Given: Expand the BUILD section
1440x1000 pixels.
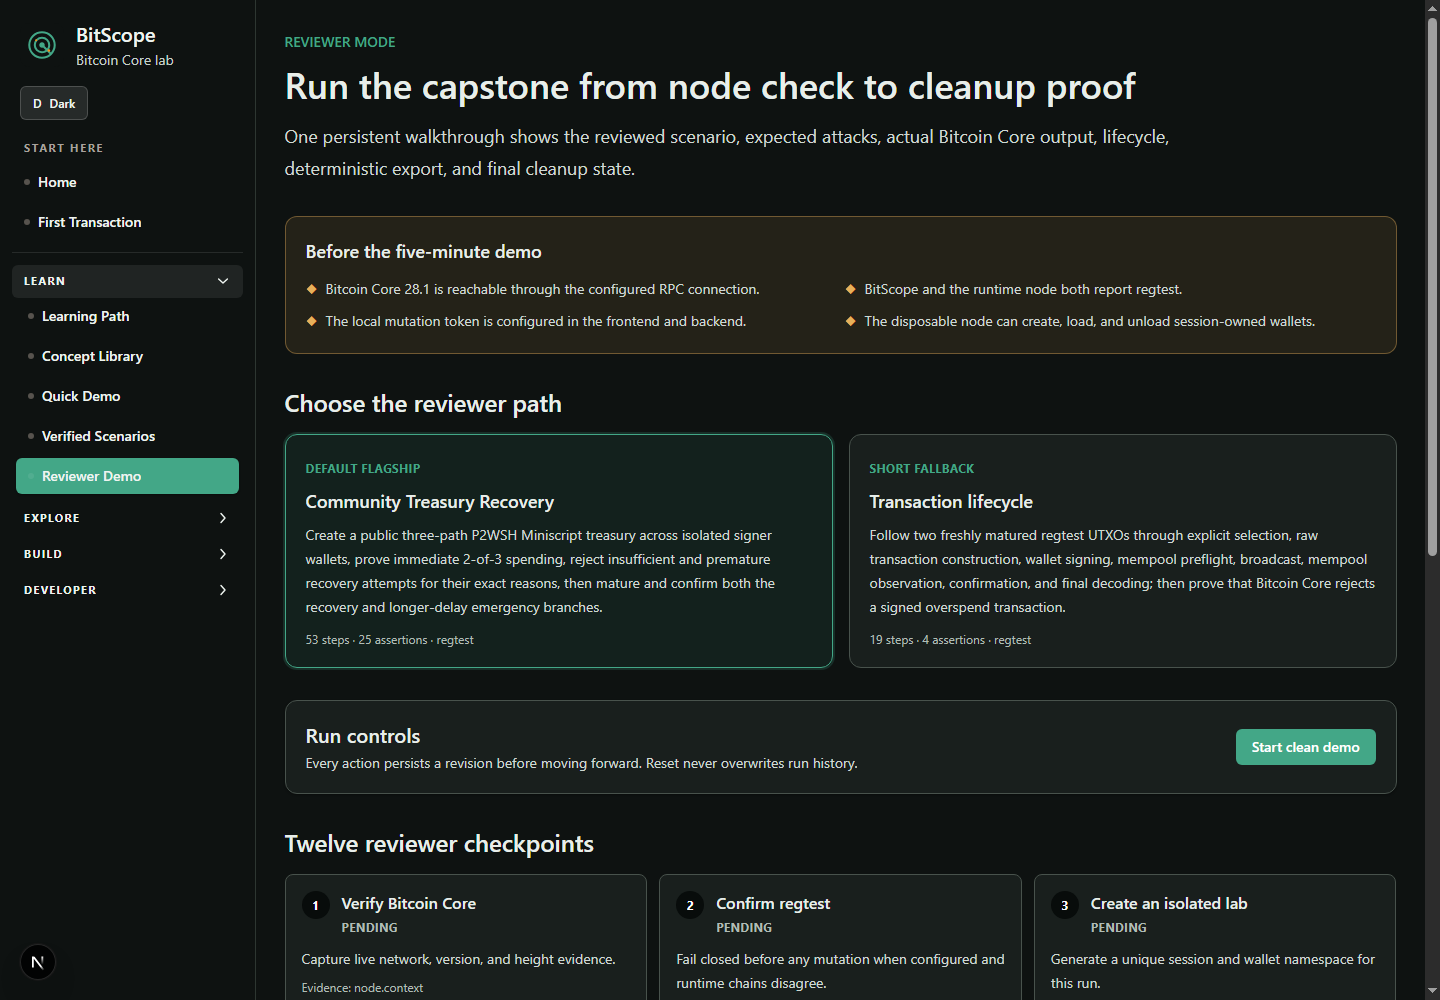Looking at the screenshot, I should (127, 554).
